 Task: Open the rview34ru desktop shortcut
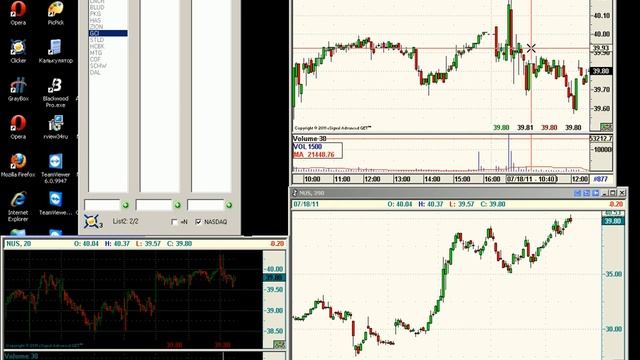pos(56,127)
